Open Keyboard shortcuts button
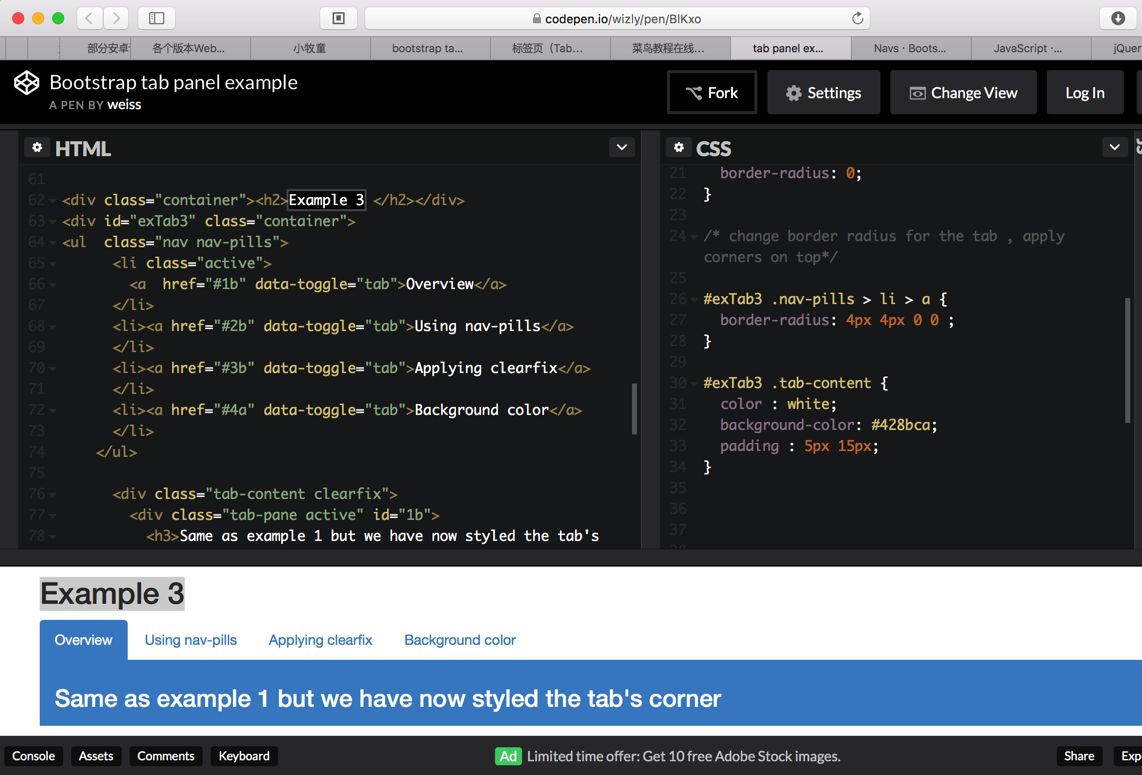1142x775 pixels. click(x=244, y=756)
